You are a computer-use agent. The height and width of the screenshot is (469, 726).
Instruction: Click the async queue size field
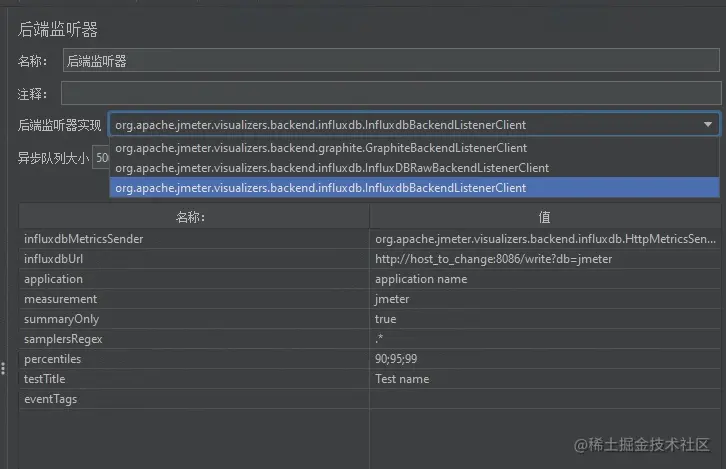[101, 157]
